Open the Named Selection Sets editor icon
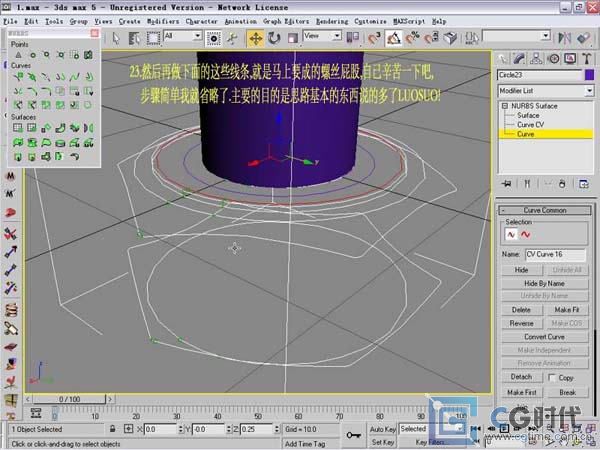 pos(472,38)
